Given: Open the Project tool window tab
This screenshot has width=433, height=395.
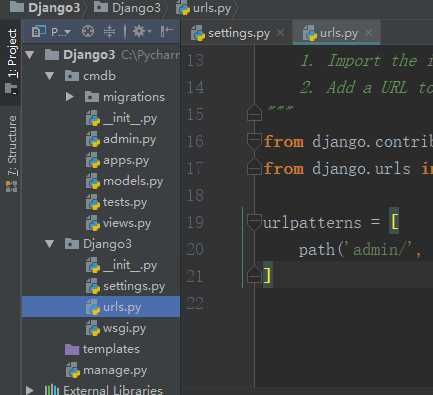Looking at the screenshot, I should [x=11, y=62].
